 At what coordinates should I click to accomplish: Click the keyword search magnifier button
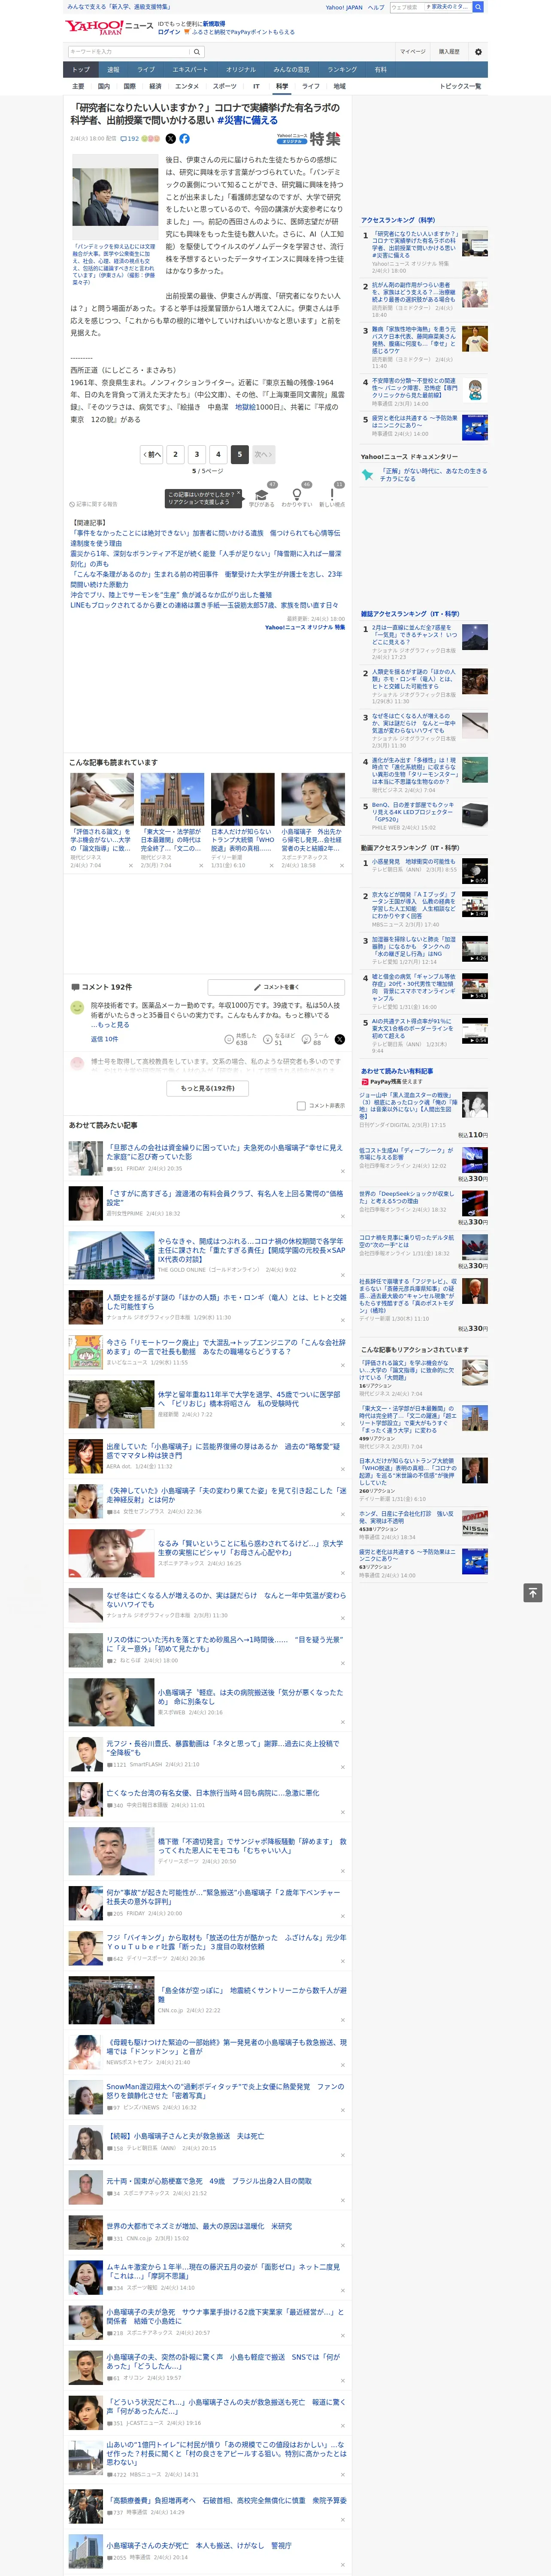(197, 51)
